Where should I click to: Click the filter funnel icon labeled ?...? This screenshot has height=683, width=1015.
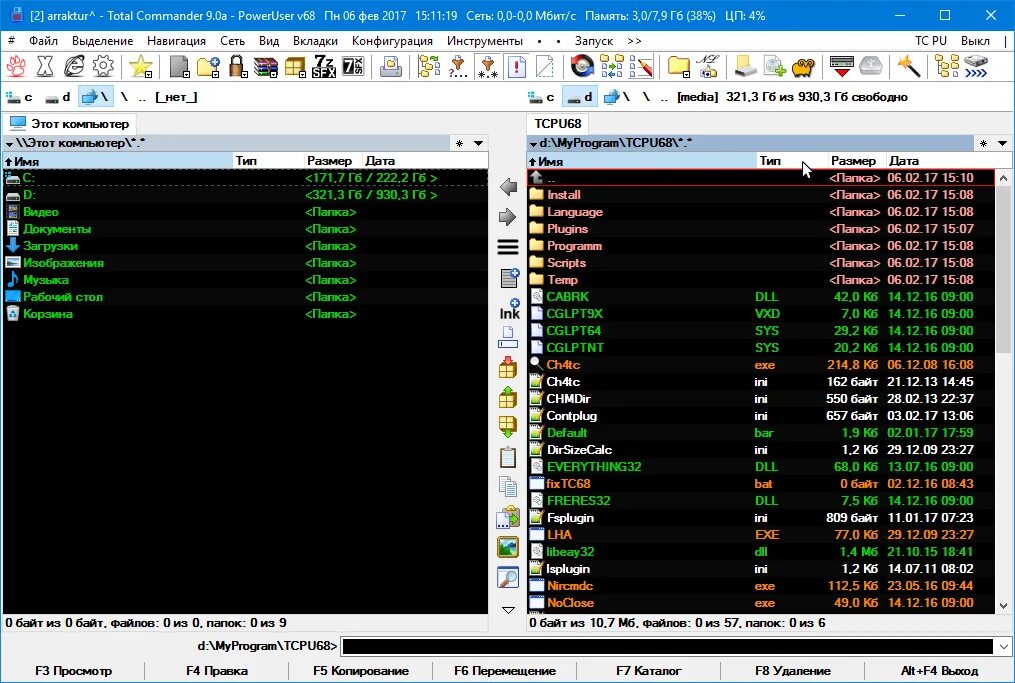point(458,66)
